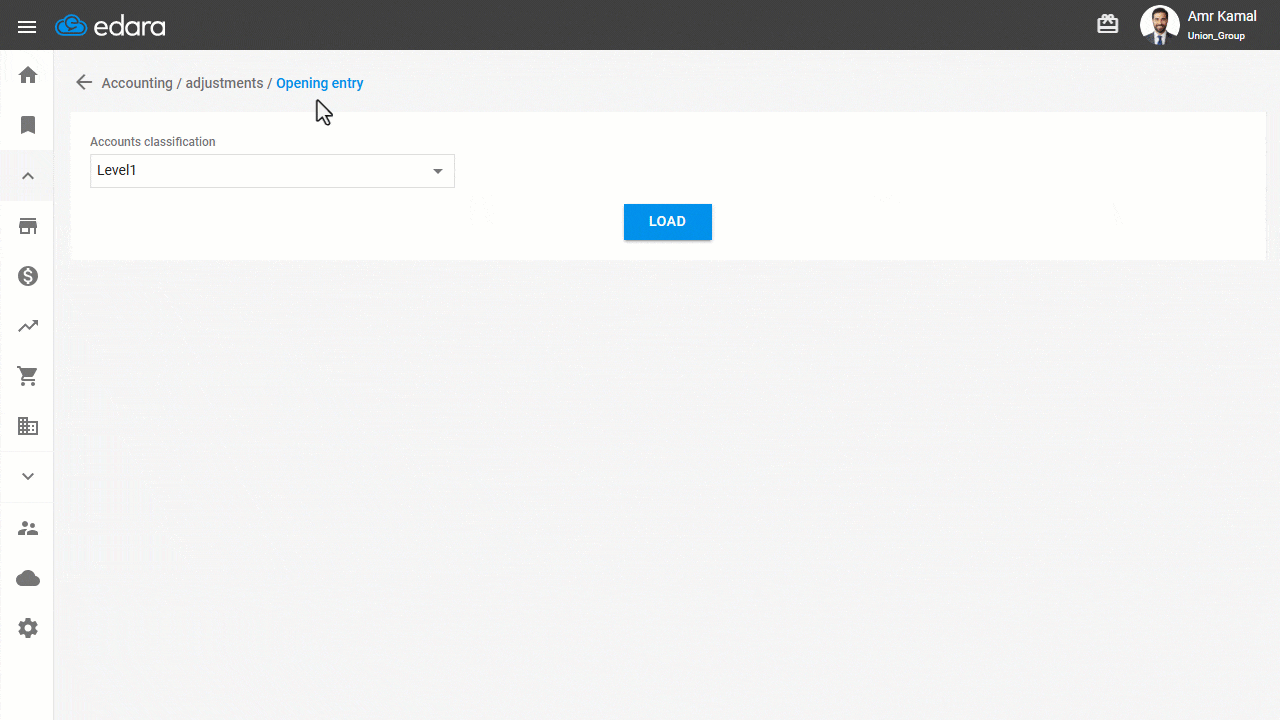Open the cloud sidebar icon
1280x720 pixels.
pos(28,578)
